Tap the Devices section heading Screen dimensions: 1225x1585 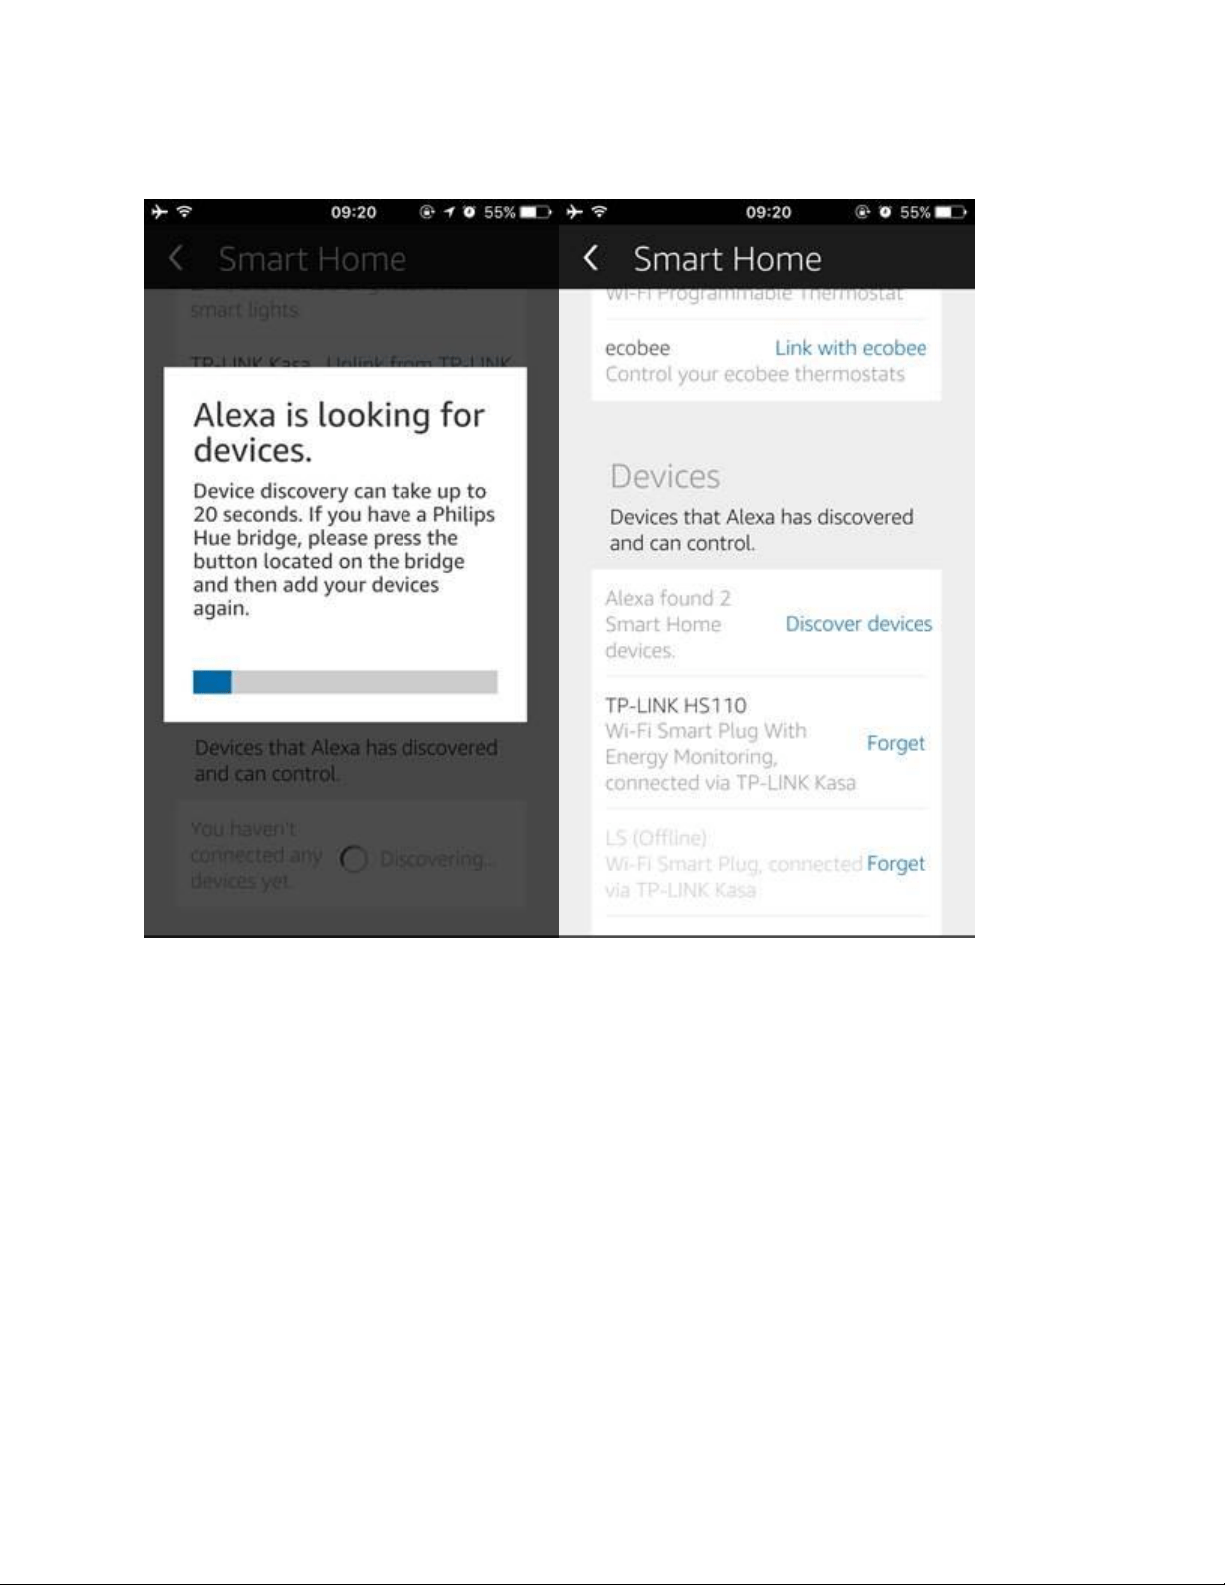pyautogui.click(x=665, y=476)
